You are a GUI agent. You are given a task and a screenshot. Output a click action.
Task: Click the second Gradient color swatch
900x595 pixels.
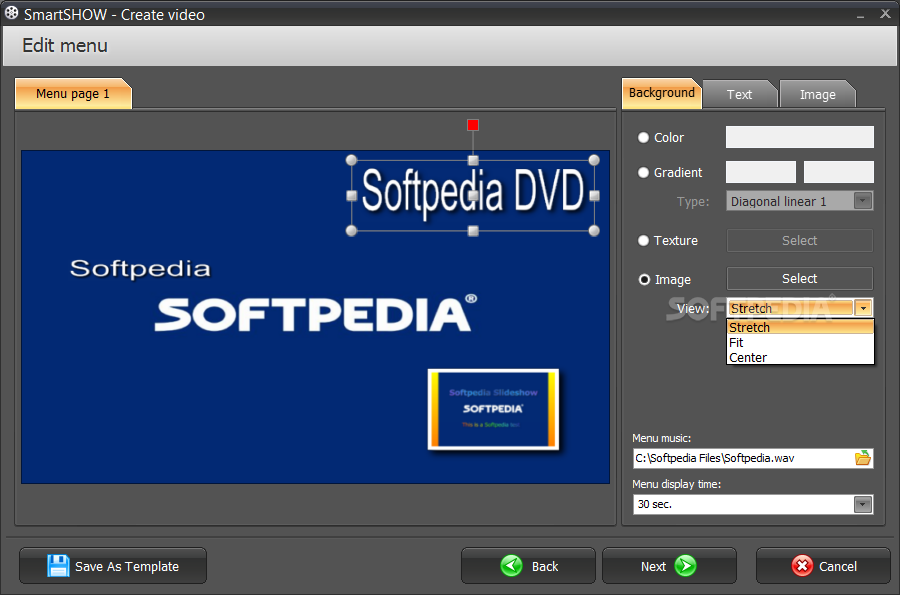[839, 172]
